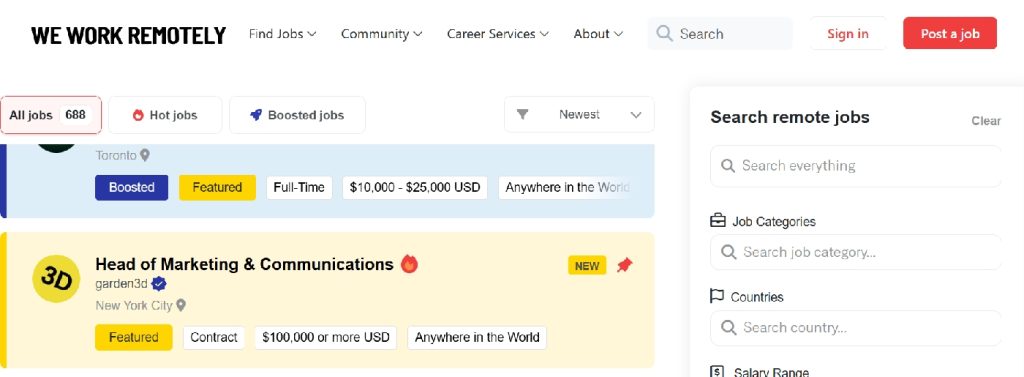Image resolution: width=1024 pixels, height=377 pixels.
Task: Expand the Community menu
Action: [381, 34]
